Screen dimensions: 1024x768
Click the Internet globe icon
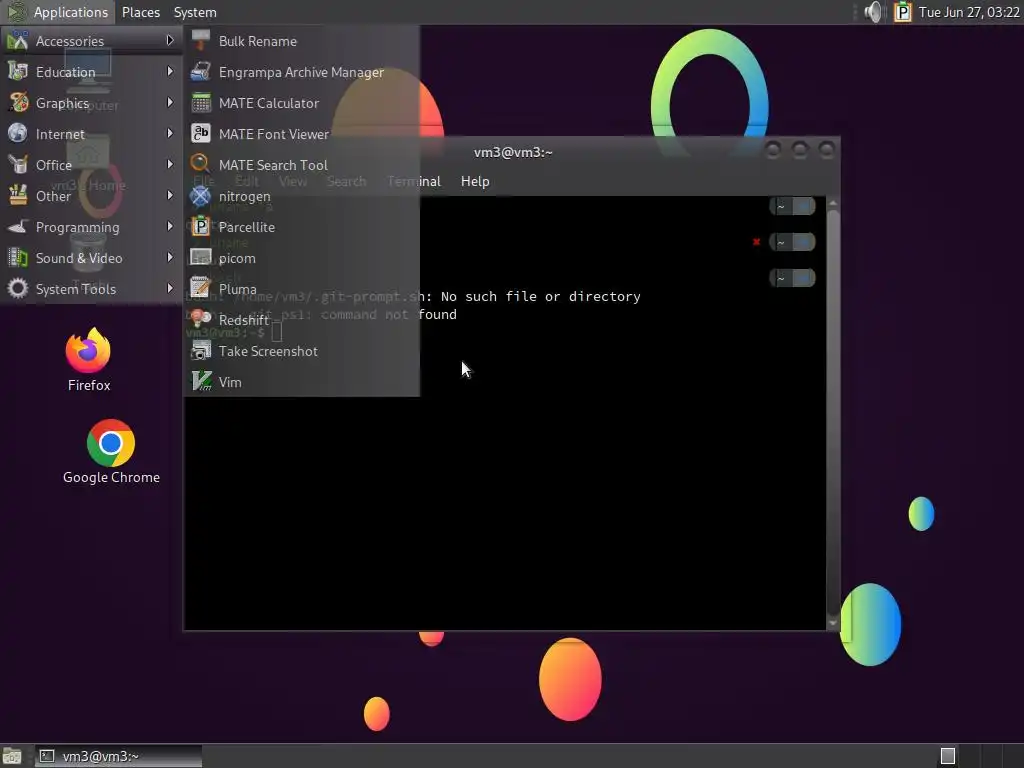18,133
